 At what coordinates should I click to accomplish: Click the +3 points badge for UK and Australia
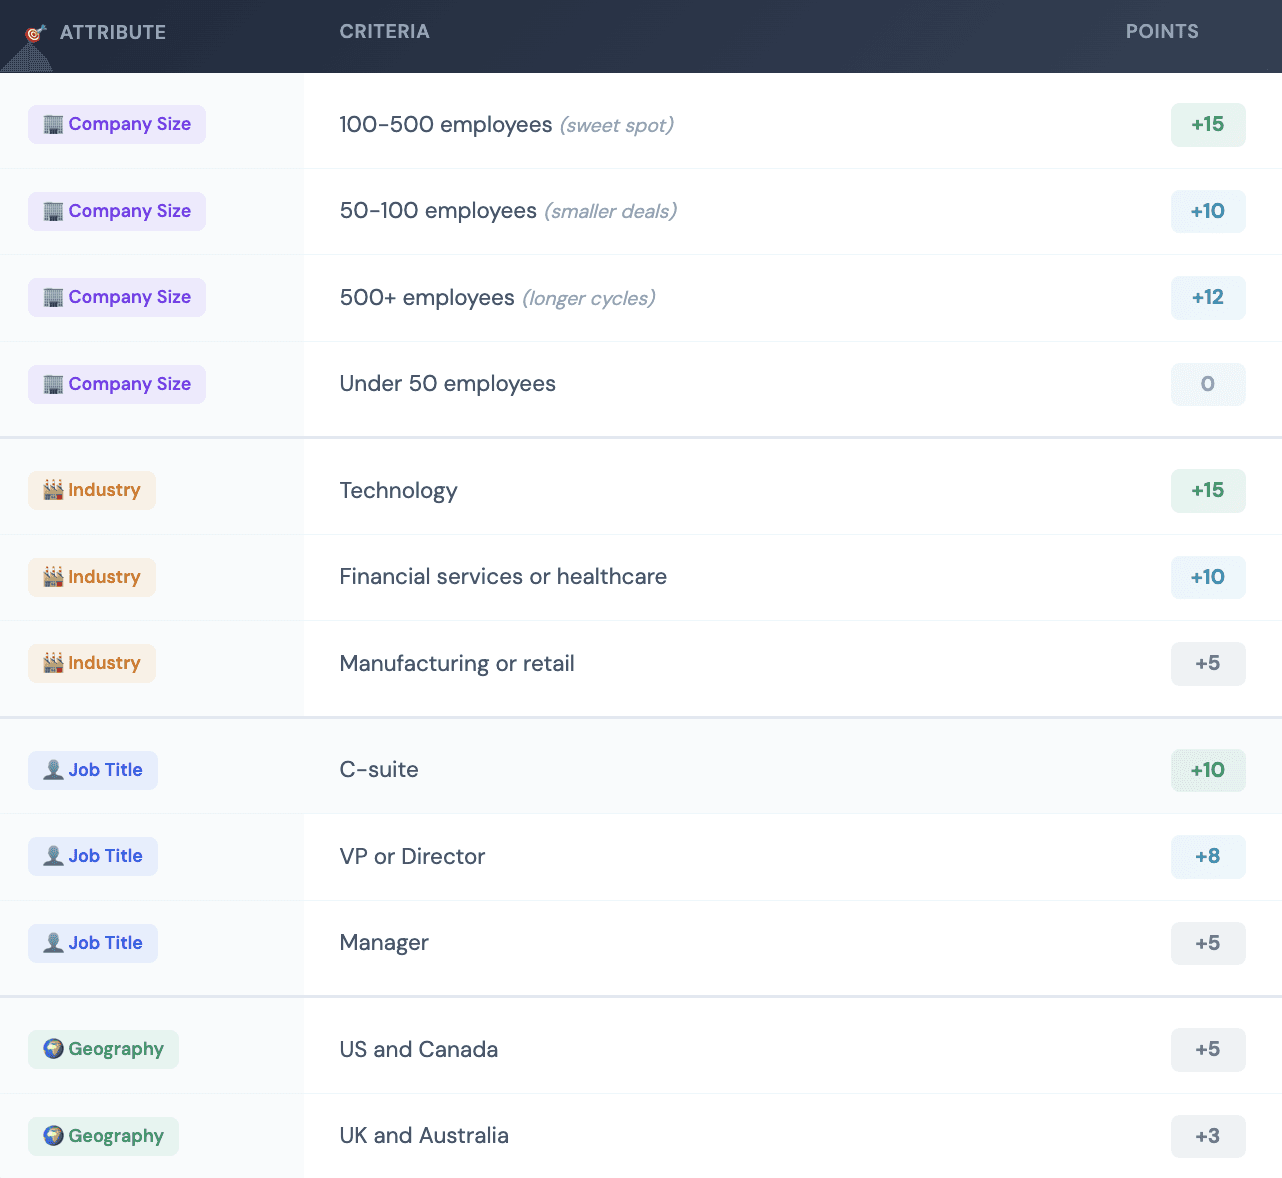click(1208, 1136)
